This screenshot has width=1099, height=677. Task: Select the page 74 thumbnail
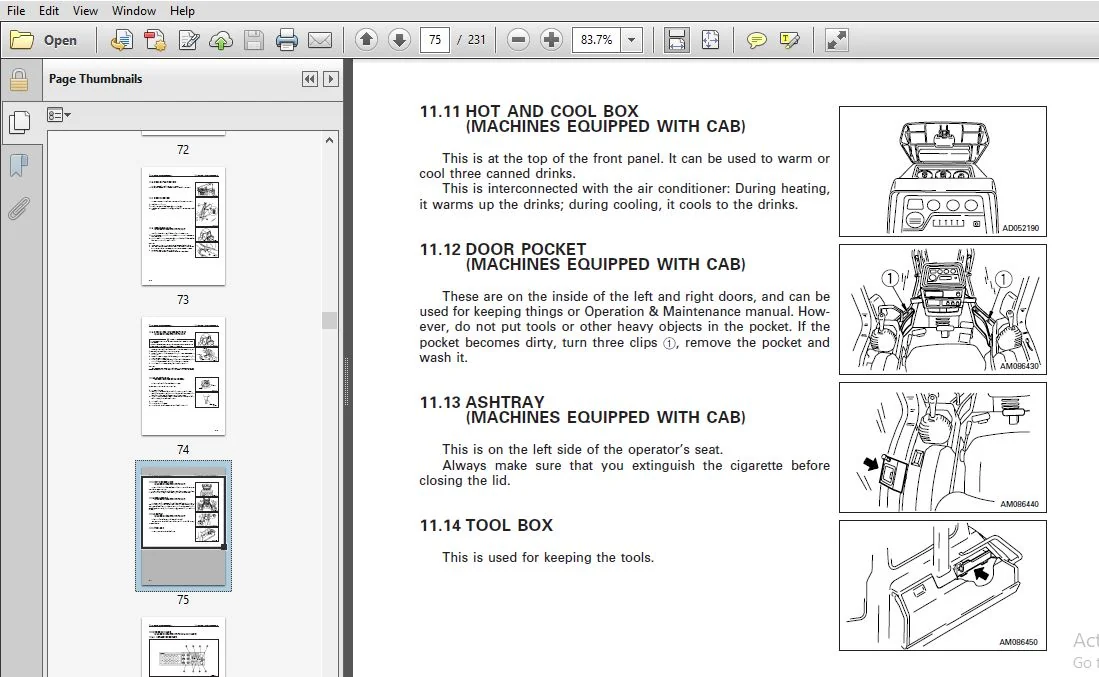coord(183,376)
